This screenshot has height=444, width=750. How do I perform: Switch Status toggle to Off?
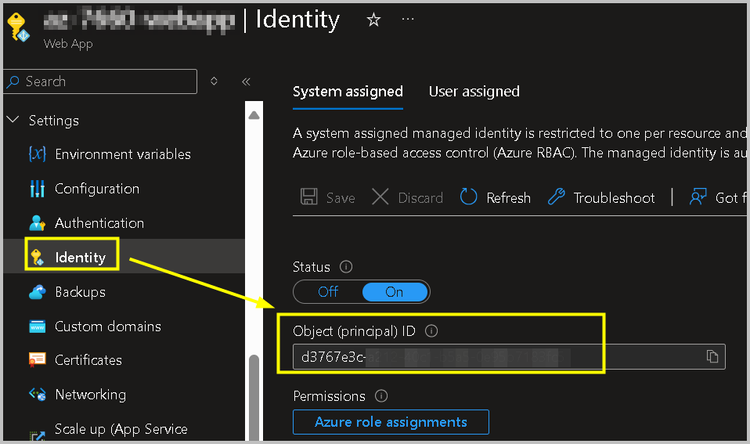[328, 292]
